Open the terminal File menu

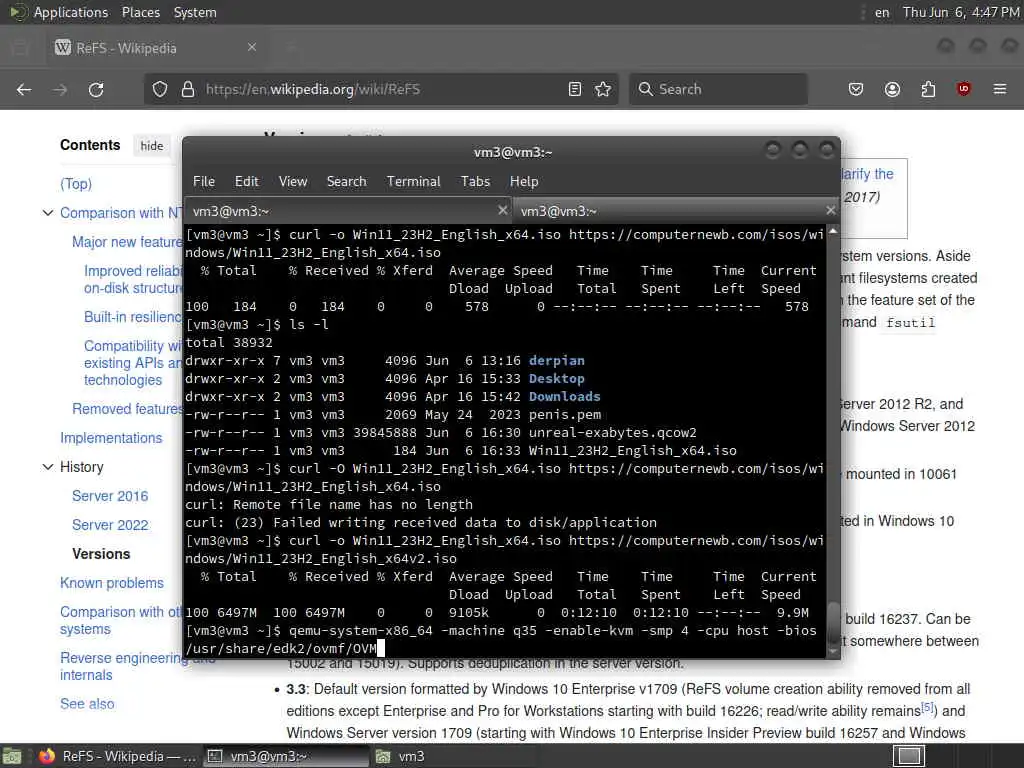point(204,182)
